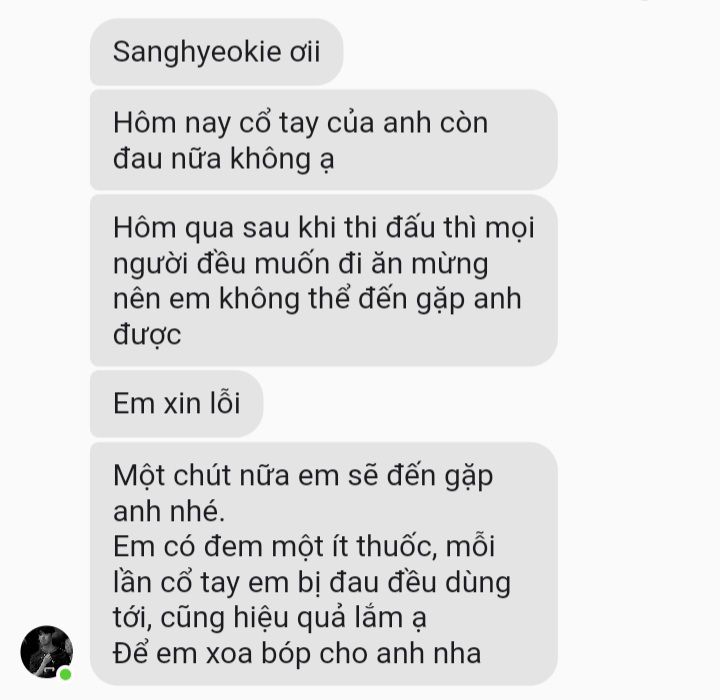Select the line "lần cổ tay em bị đau"

pos(249,583)
